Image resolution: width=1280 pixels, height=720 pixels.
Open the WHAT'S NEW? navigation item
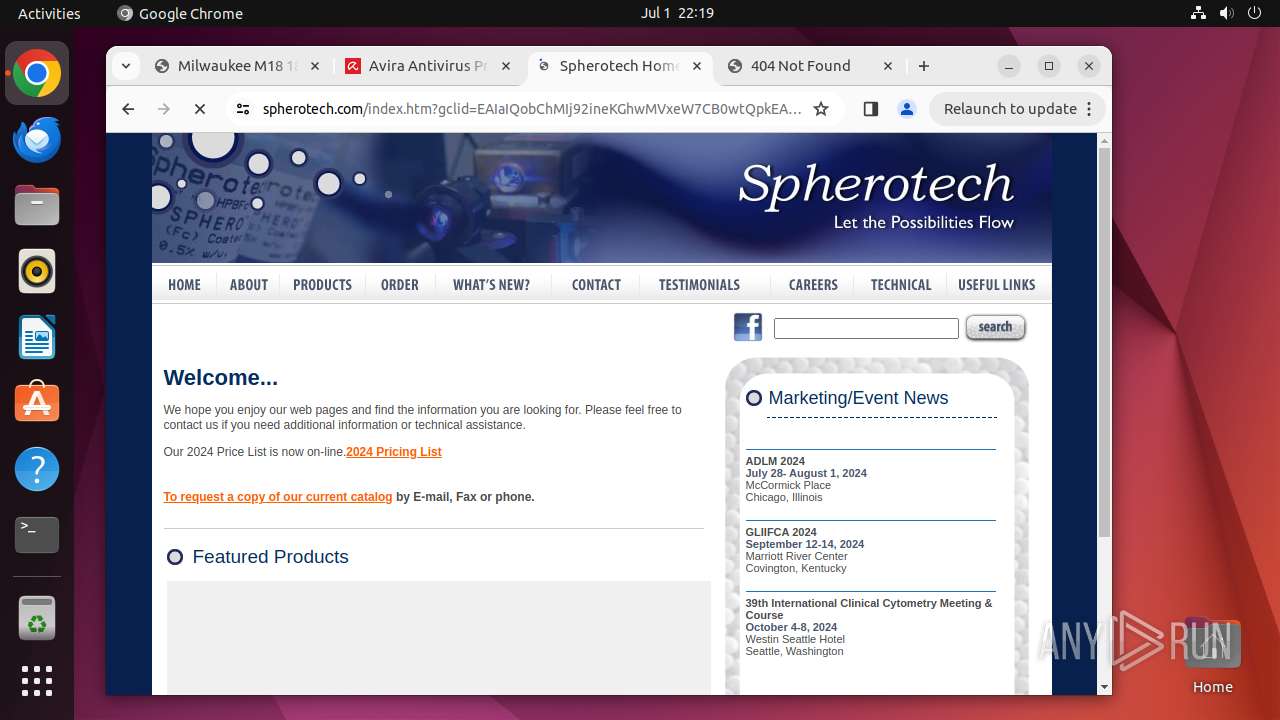tap(491, 285)
